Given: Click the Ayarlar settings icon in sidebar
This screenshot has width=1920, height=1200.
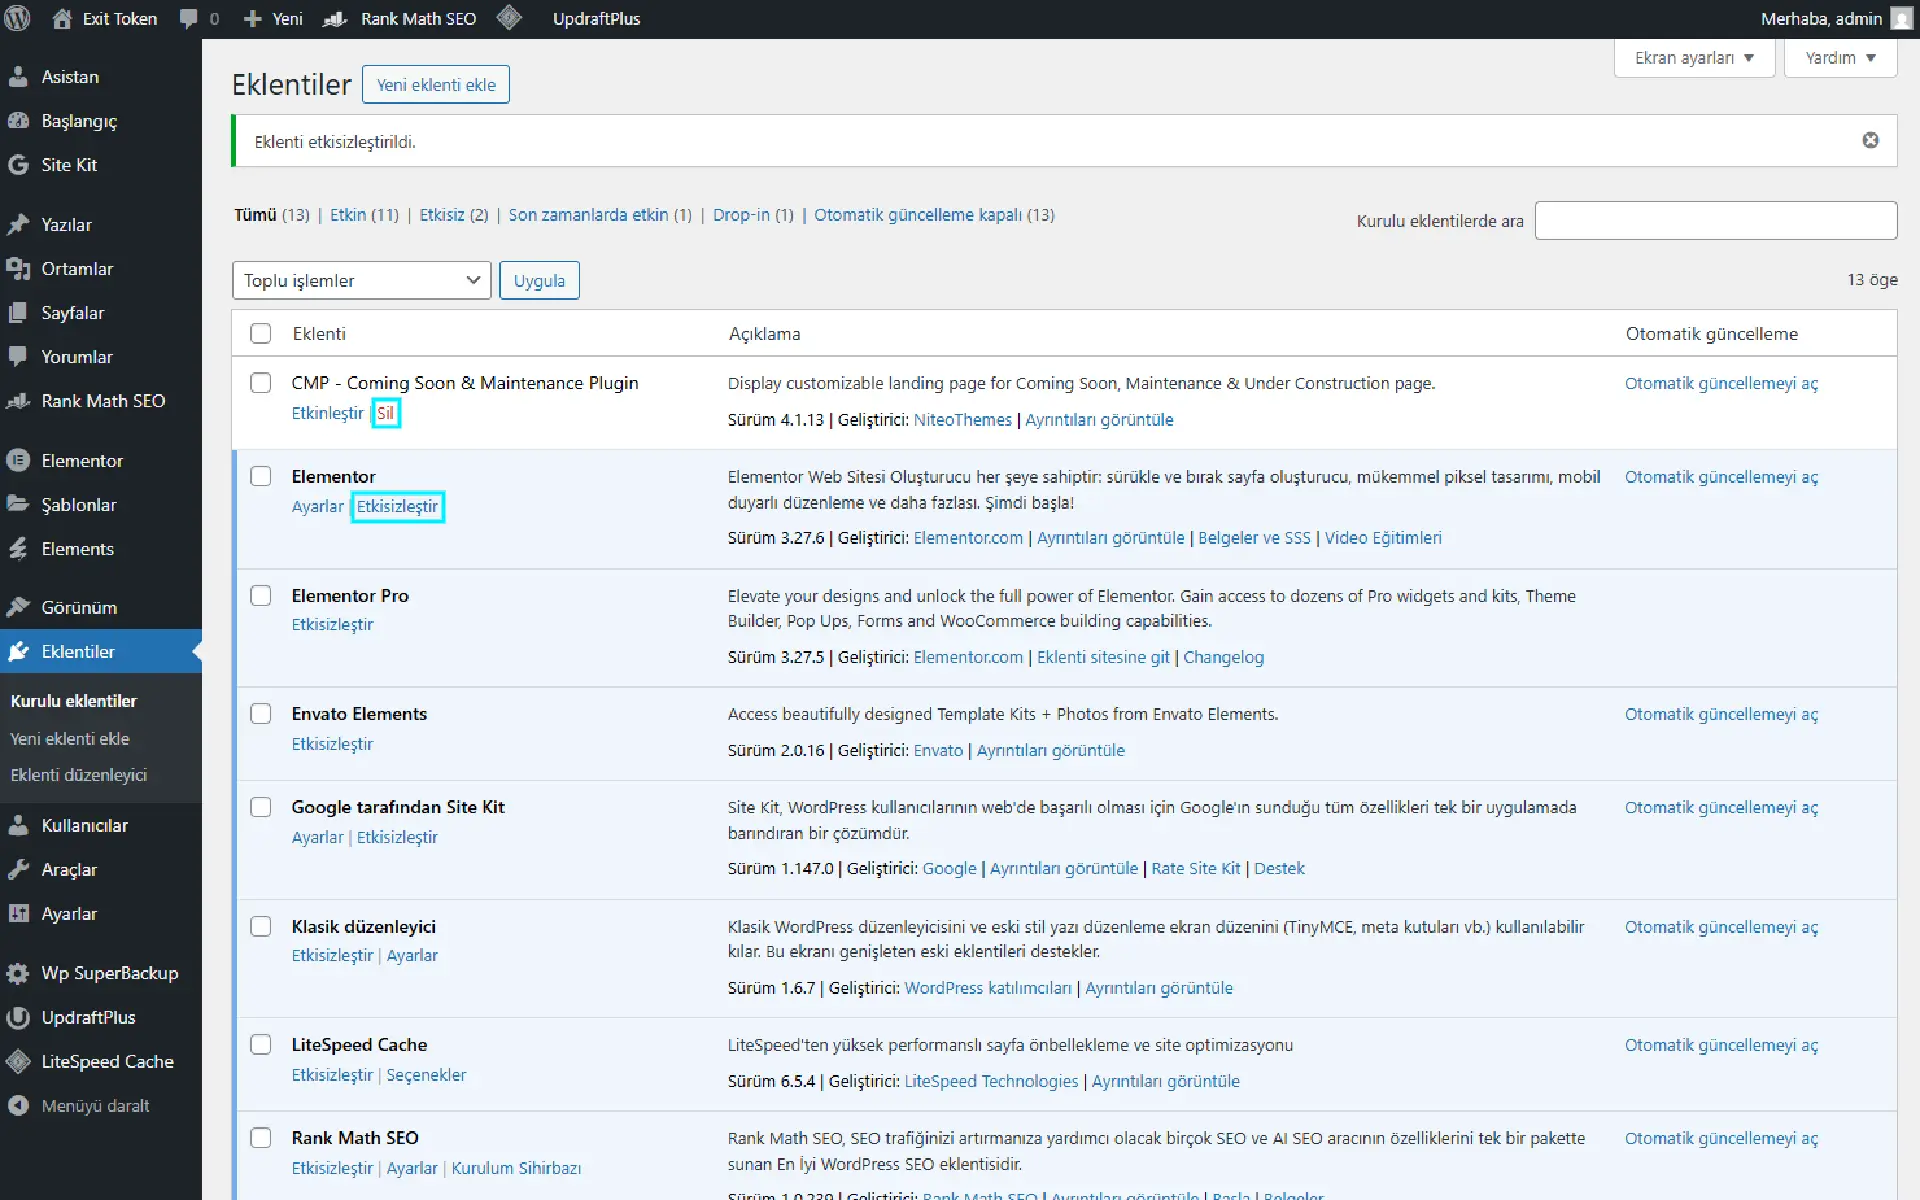Looking at the screenshot, I should (x=18, y=914).
